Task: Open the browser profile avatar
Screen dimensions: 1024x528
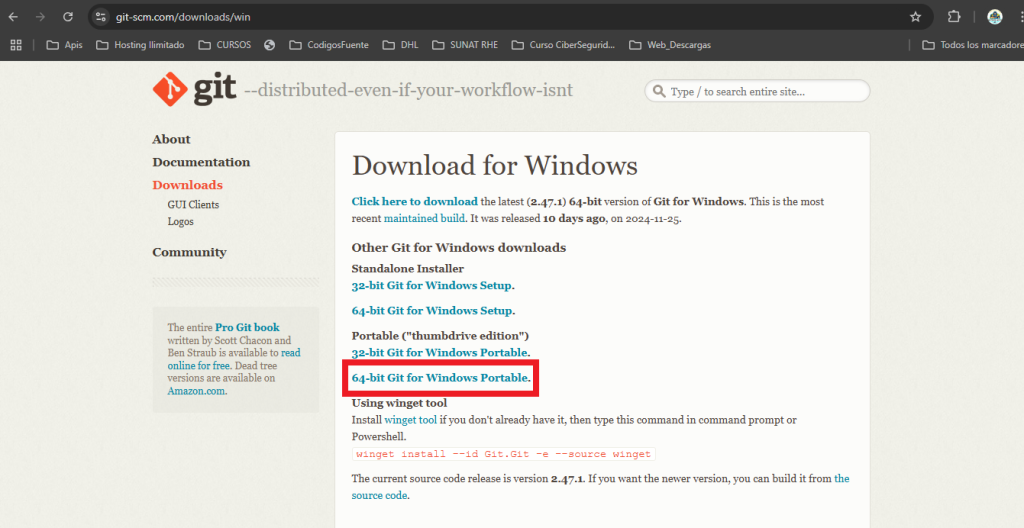Action: point(995,17)
